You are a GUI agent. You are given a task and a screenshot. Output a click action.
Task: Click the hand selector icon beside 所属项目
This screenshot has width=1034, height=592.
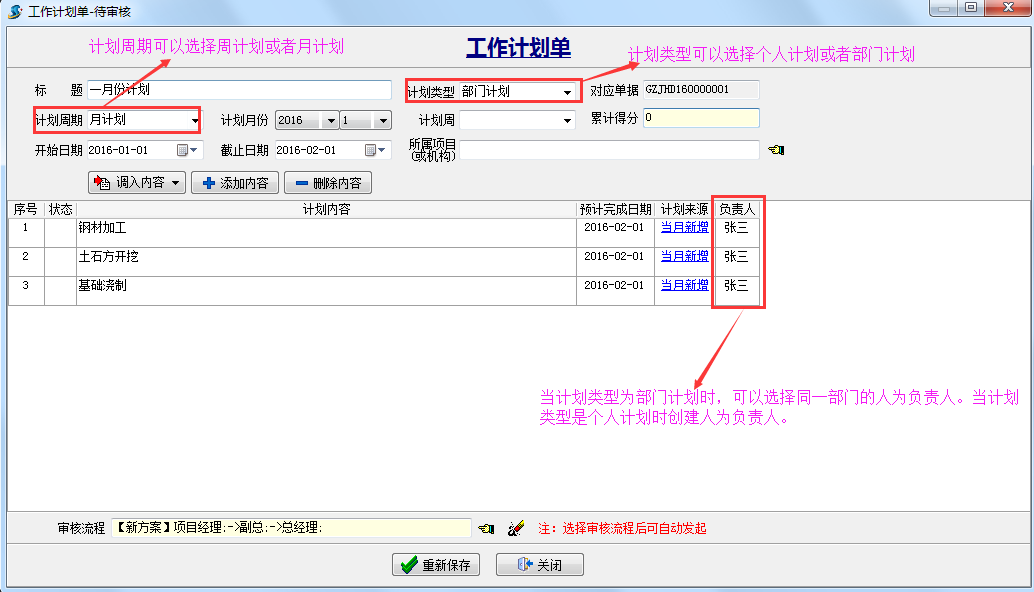point(776,150)
